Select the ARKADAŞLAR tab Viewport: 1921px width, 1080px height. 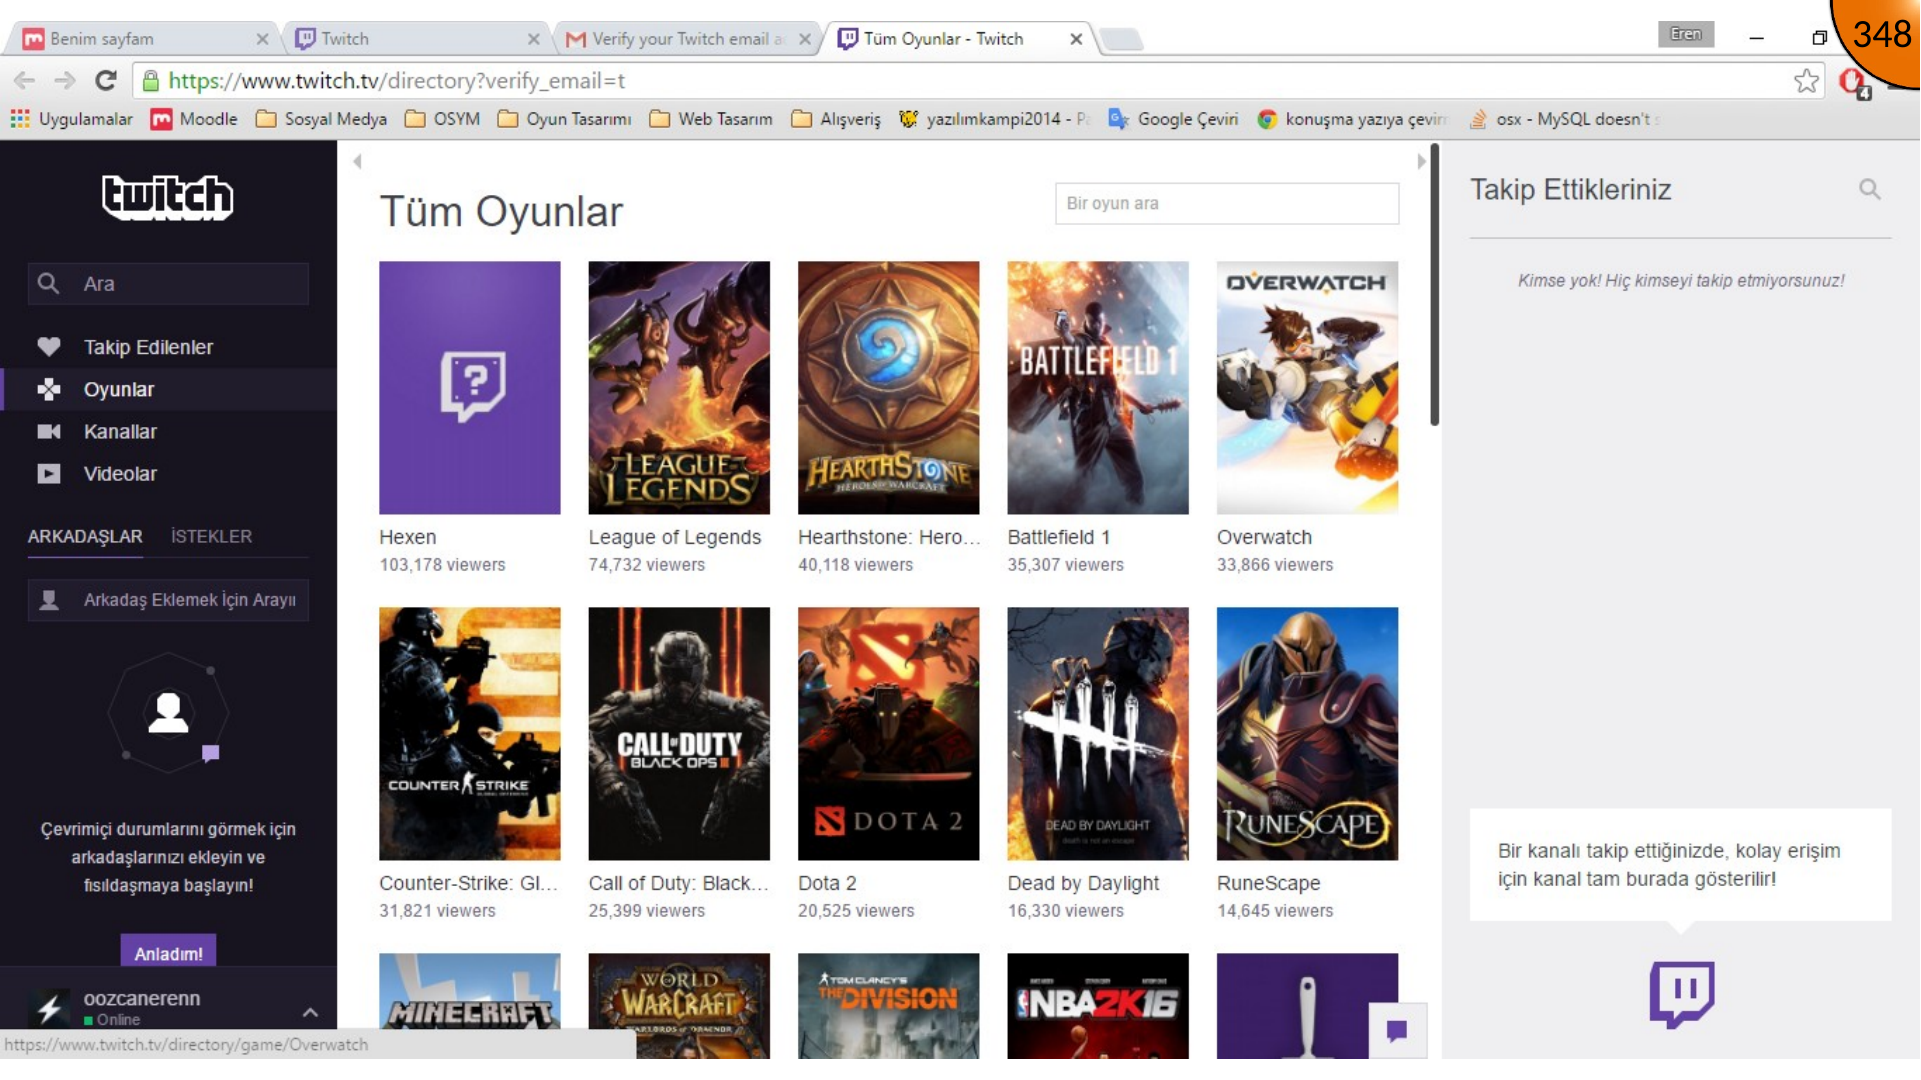[85, 537]
